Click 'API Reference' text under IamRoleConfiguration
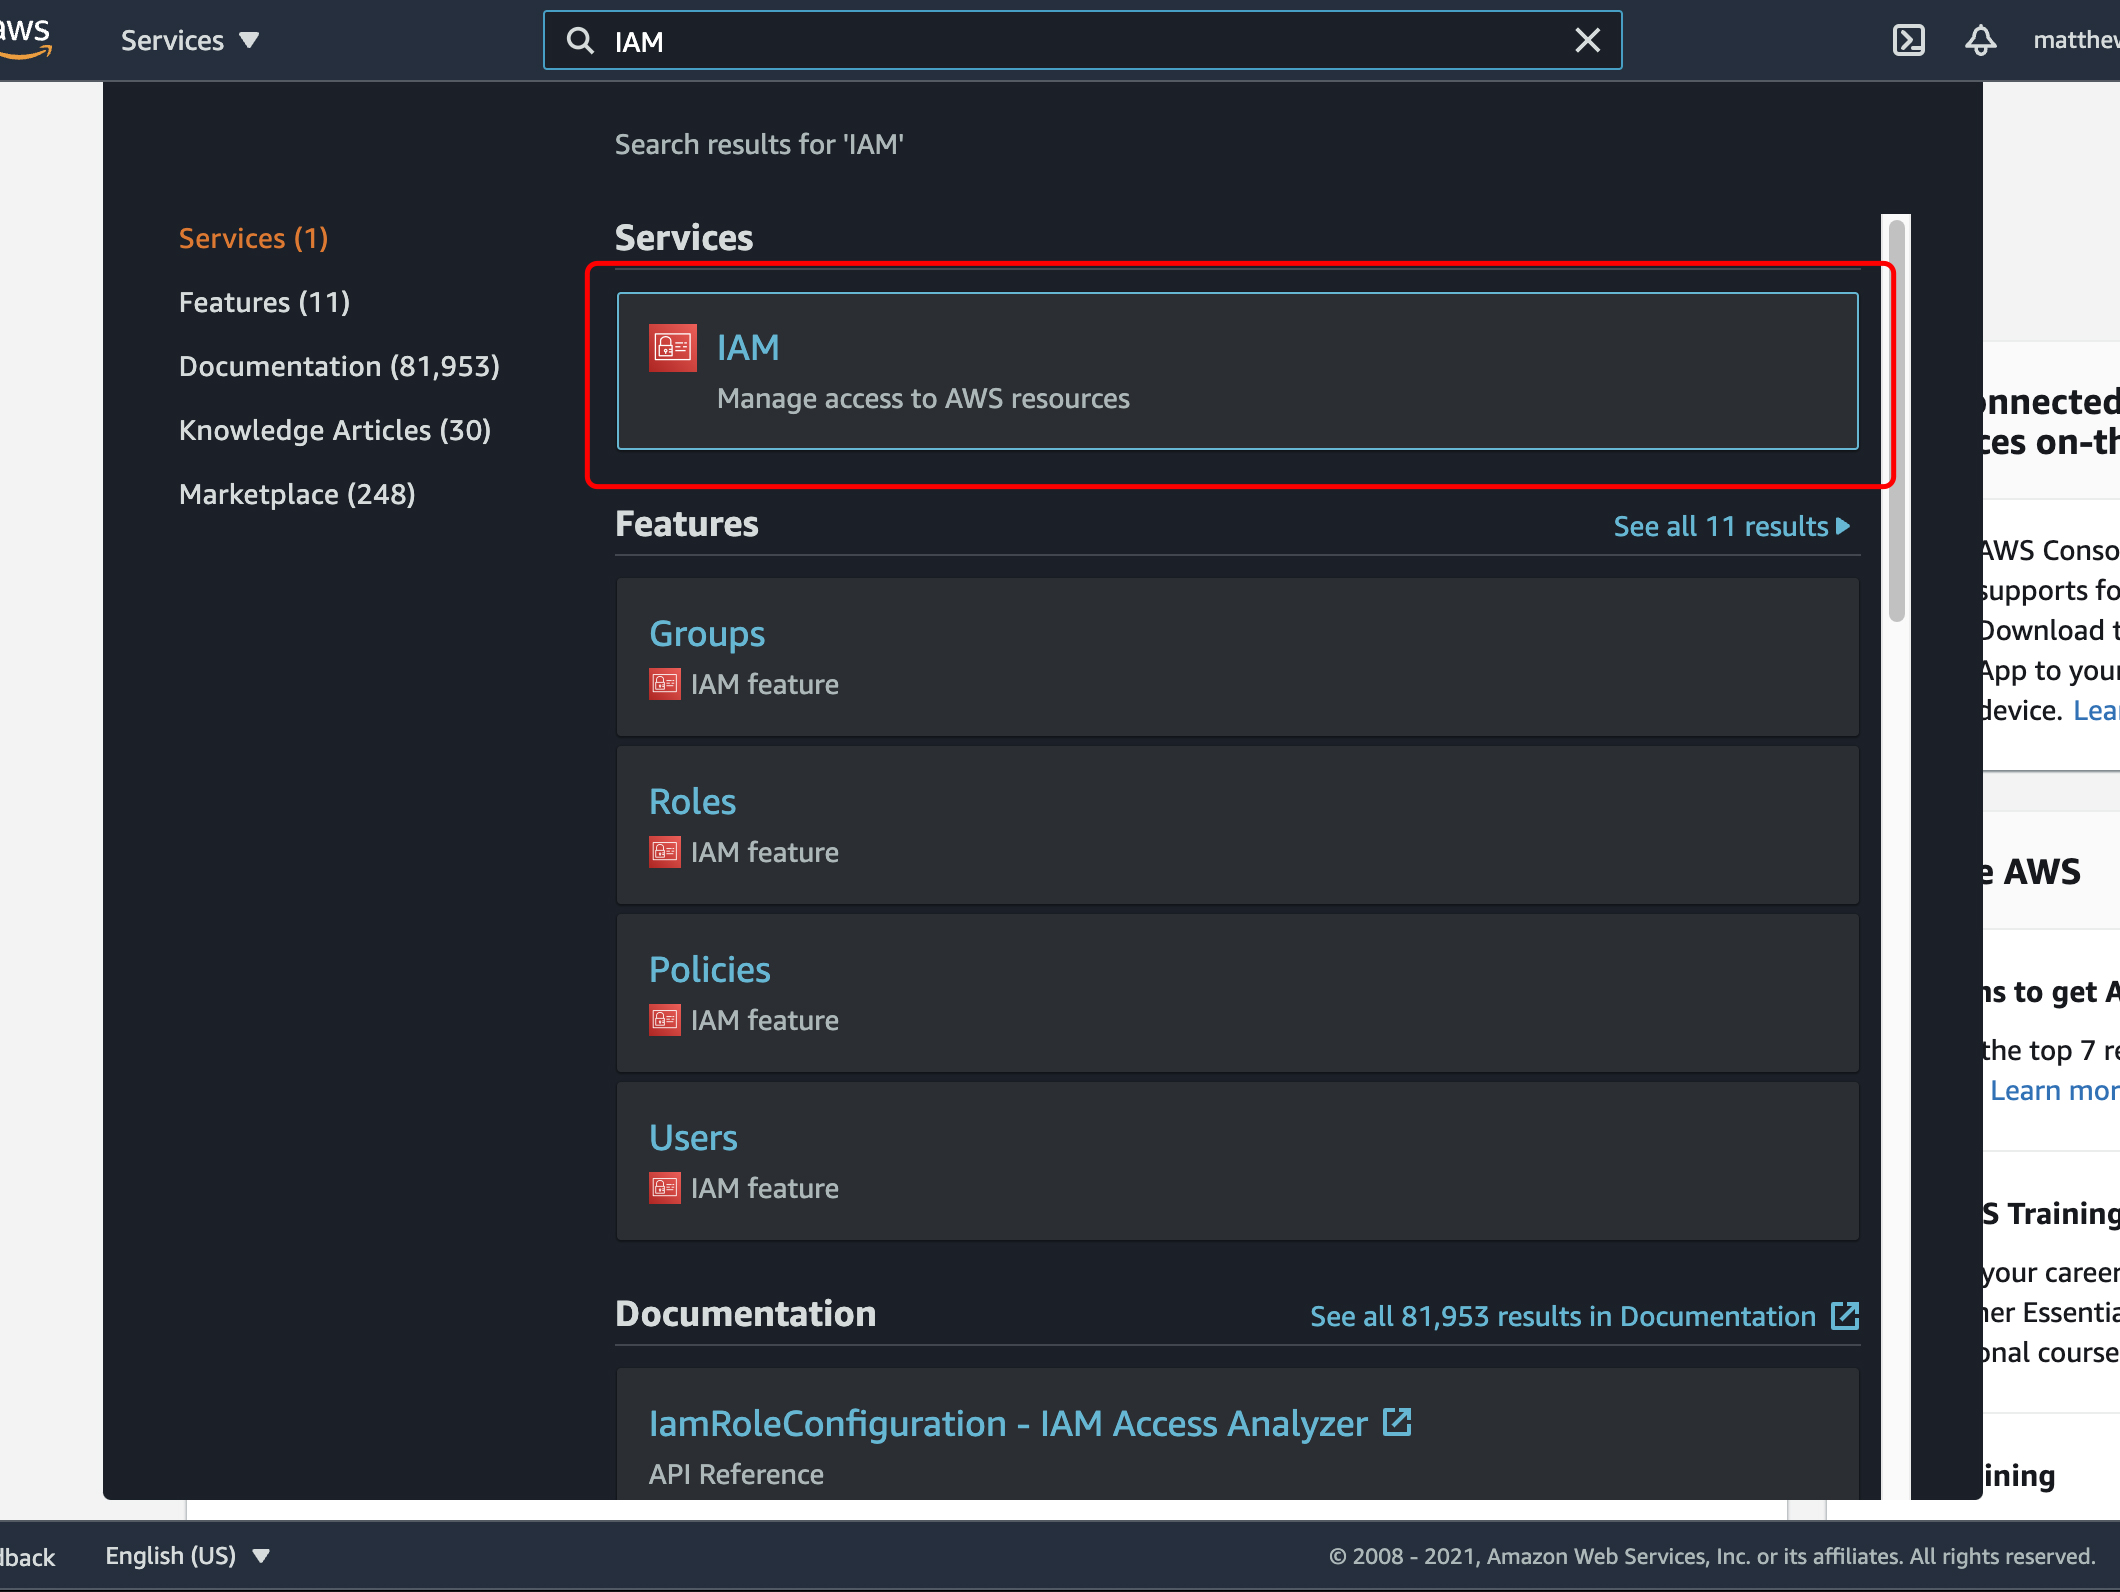Viewport: 2120px width, 1592px height. 736,1474
